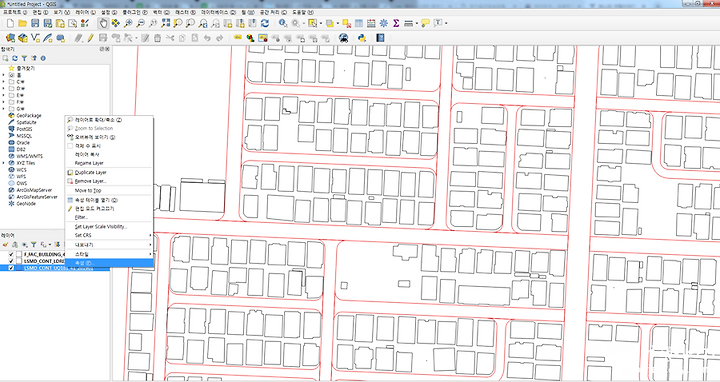
Task: Select the Identify Features tool
Action: [283, 23]
